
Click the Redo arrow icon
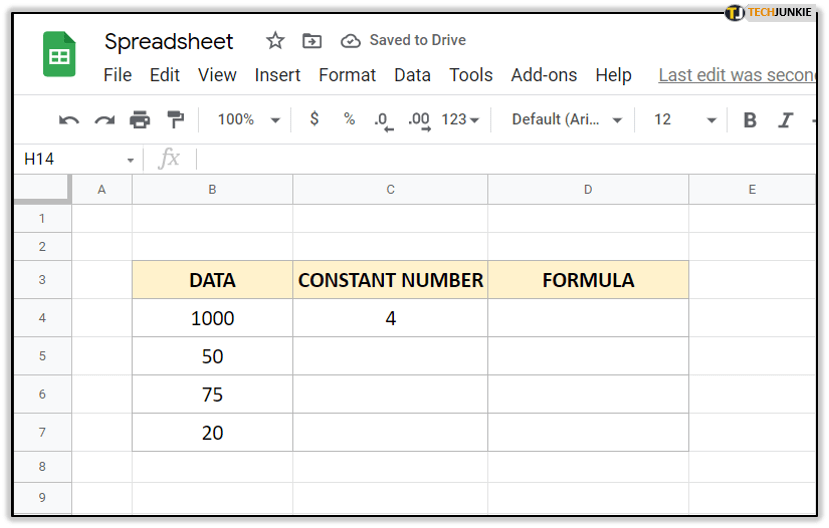click(104, 120)
